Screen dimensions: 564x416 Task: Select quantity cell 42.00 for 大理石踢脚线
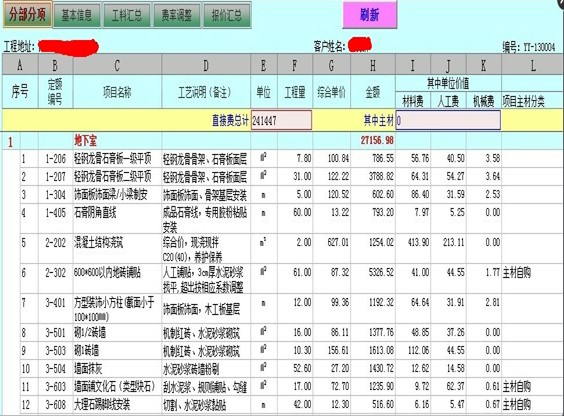point(302,404)
